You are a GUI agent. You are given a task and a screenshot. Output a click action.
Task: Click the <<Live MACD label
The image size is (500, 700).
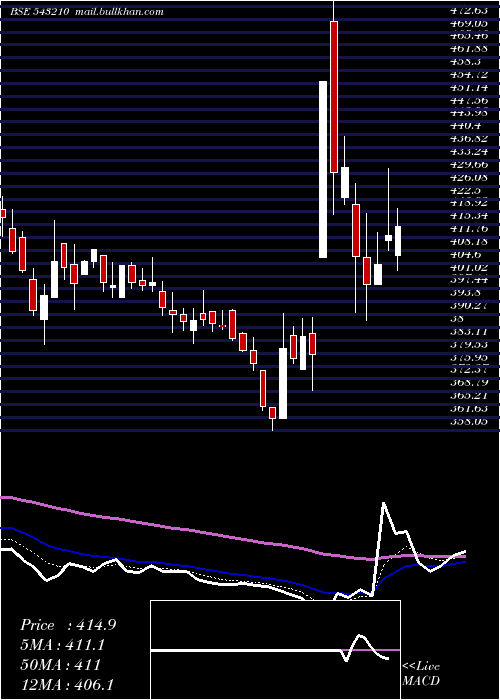(421, 674)
